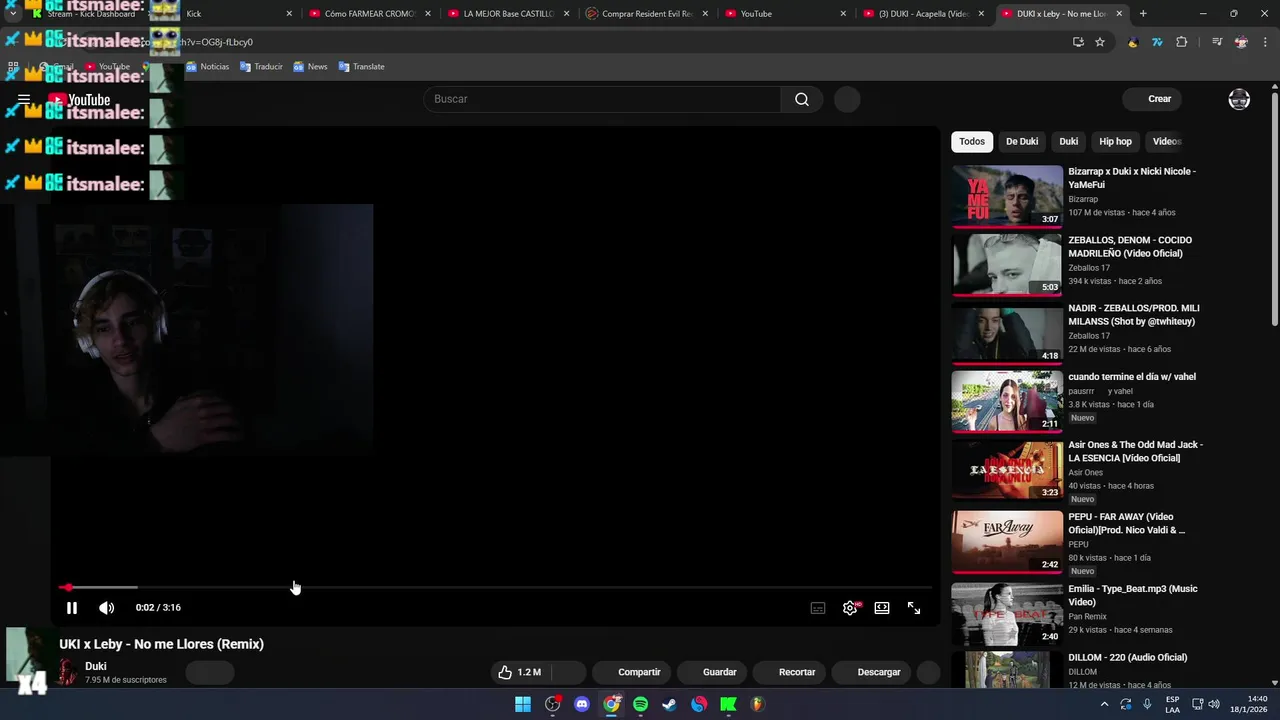The height and width of the screenshot is (720, 1280).
Task: Click the Compartir button
Action: [631, 672]
